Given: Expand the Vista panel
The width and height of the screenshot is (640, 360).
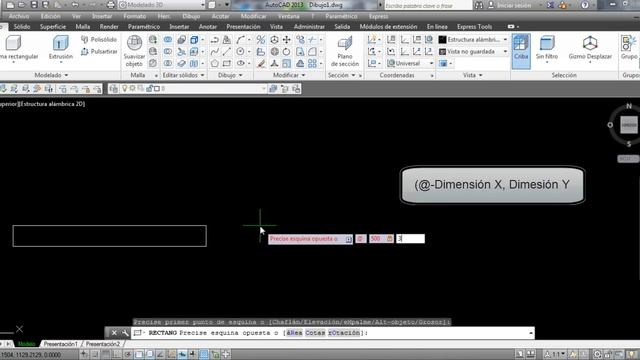Looking at the screenshot, I should point(473,75).
